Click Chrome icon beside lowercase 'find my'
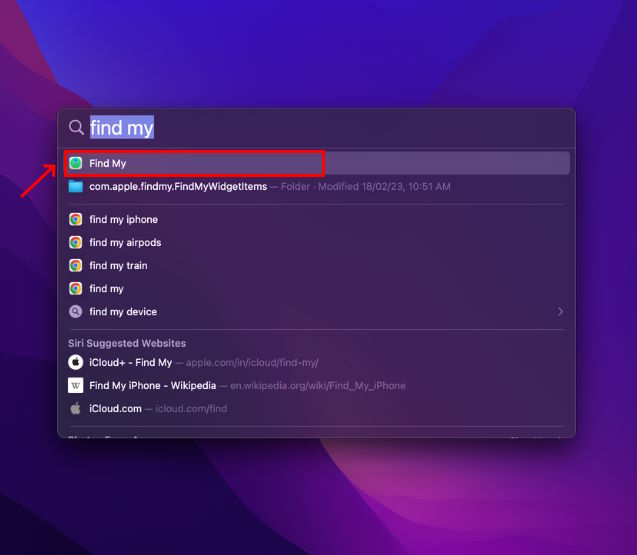The height and width of the screenshot is (555, 637). click(x=76, y=289)
